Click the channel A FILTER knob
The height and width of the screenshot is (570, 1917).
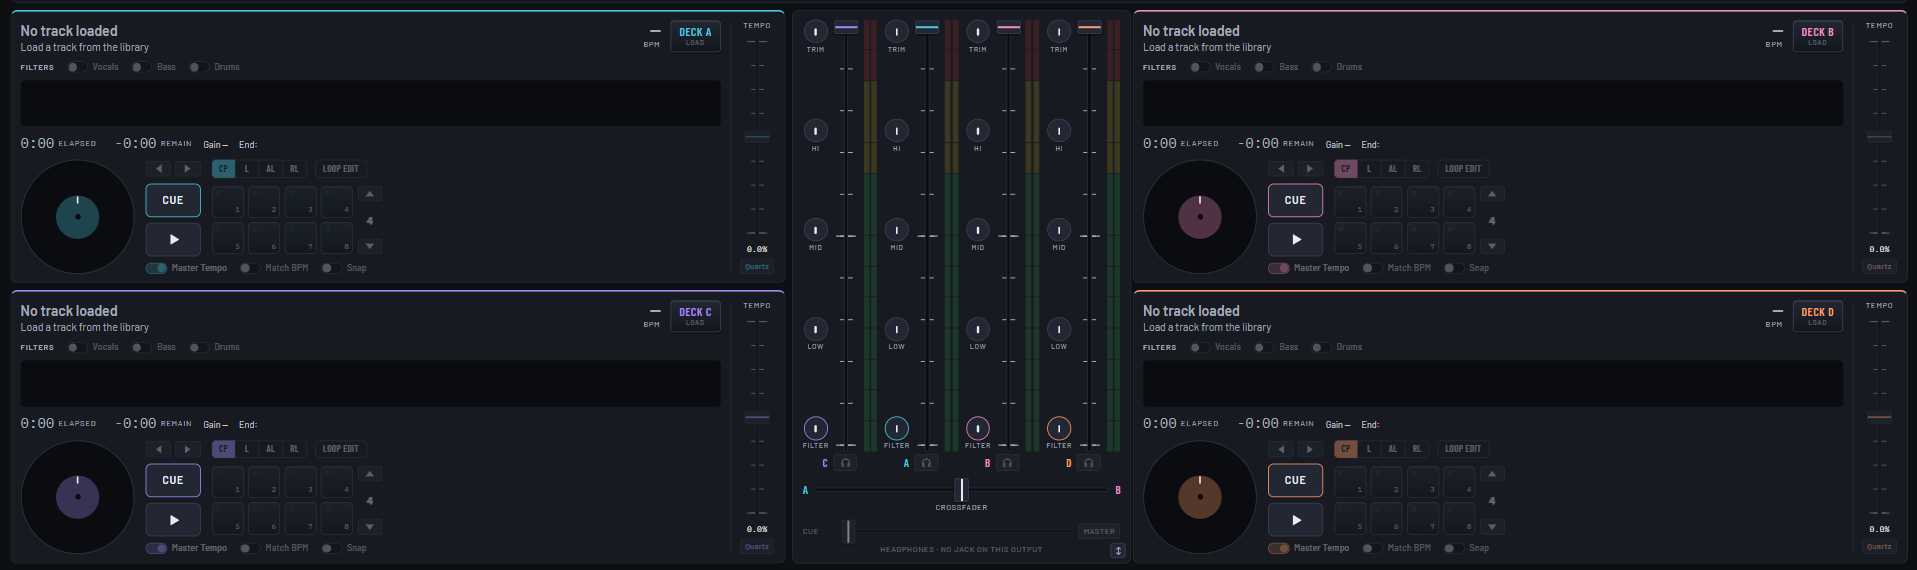(897, 428)
